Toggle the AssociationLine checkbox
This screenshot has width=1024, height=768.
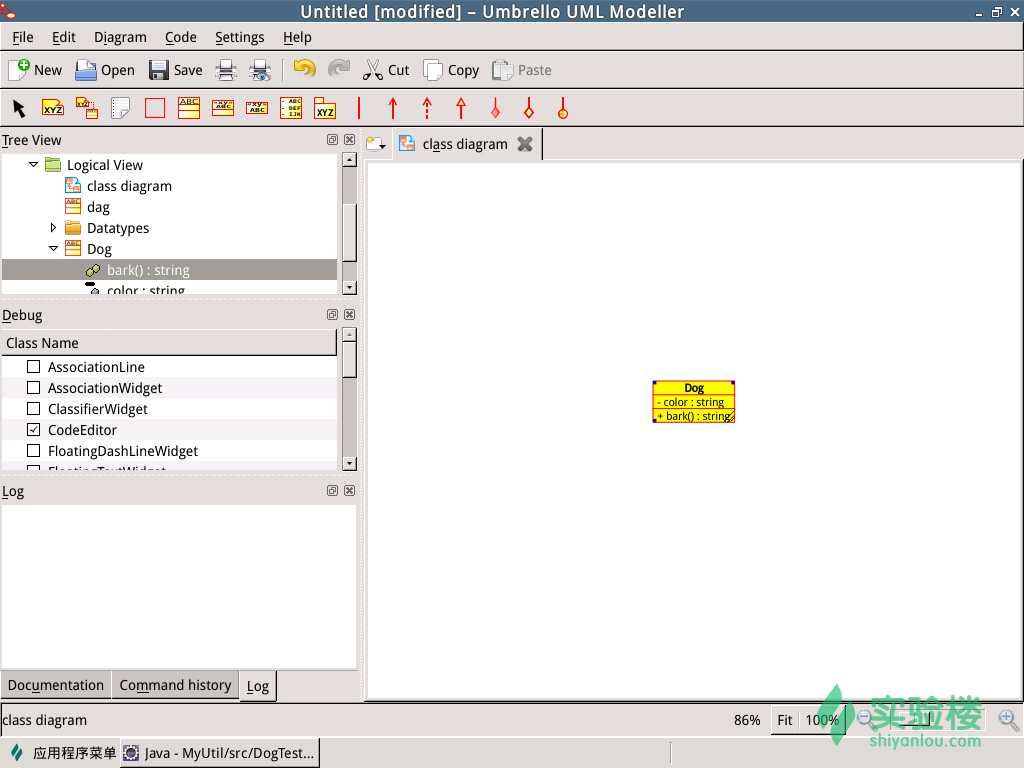tap(33, 366)
